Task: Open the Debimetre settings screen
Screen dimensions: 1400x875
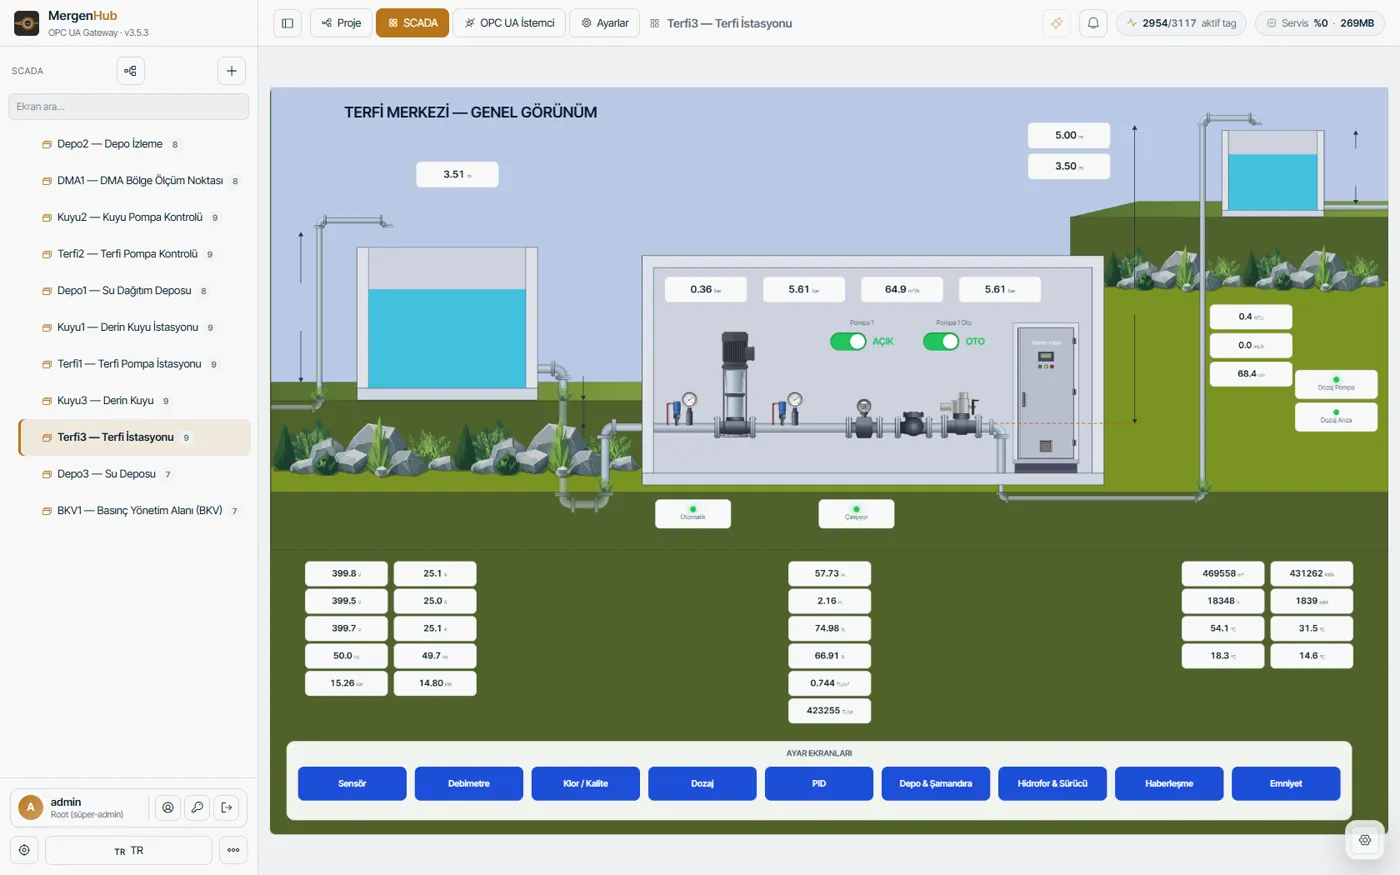Action: tap(469, 784)
